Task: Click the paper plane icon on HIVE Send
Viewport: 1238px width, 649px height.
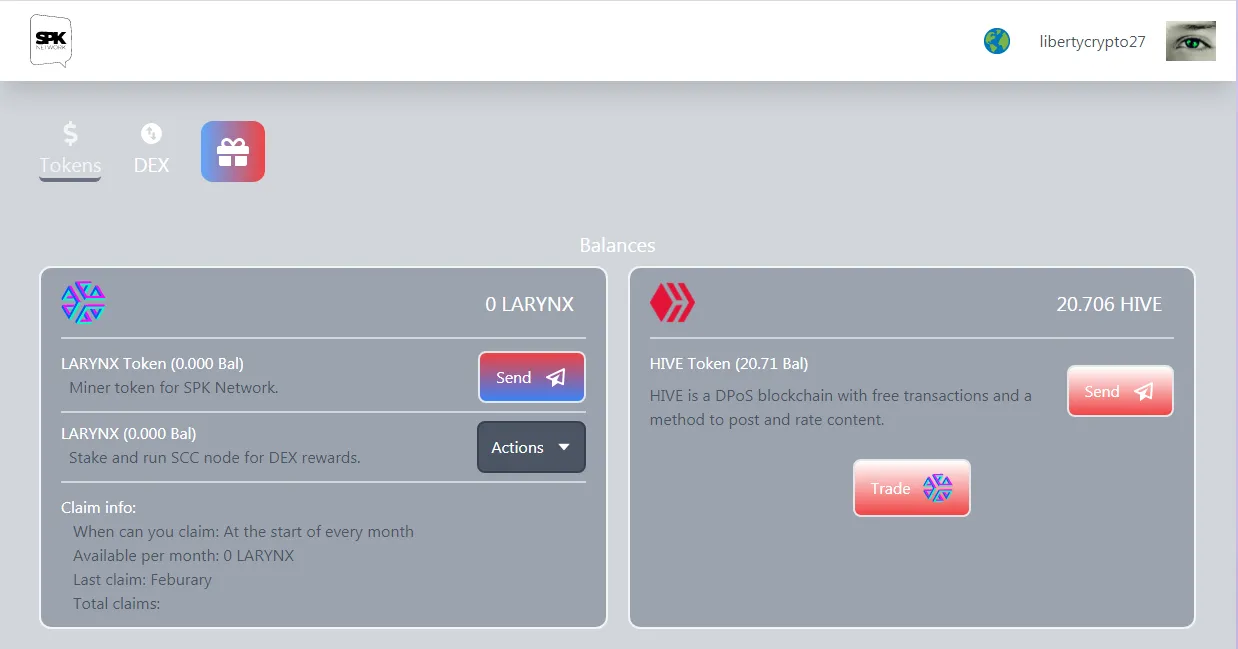Action: click(x=1144, y=392)
